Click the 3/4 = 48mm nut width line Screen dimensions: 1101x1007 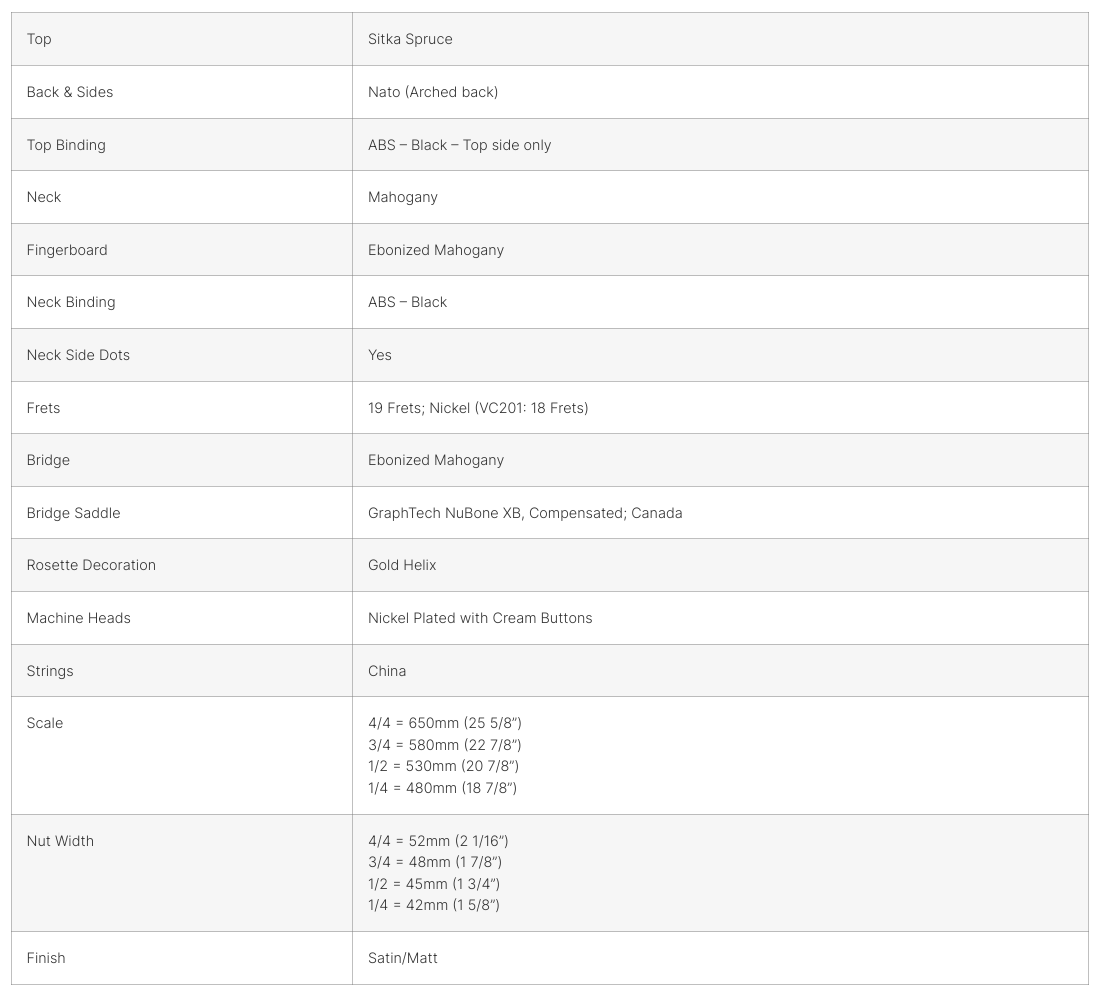(435, 862)
